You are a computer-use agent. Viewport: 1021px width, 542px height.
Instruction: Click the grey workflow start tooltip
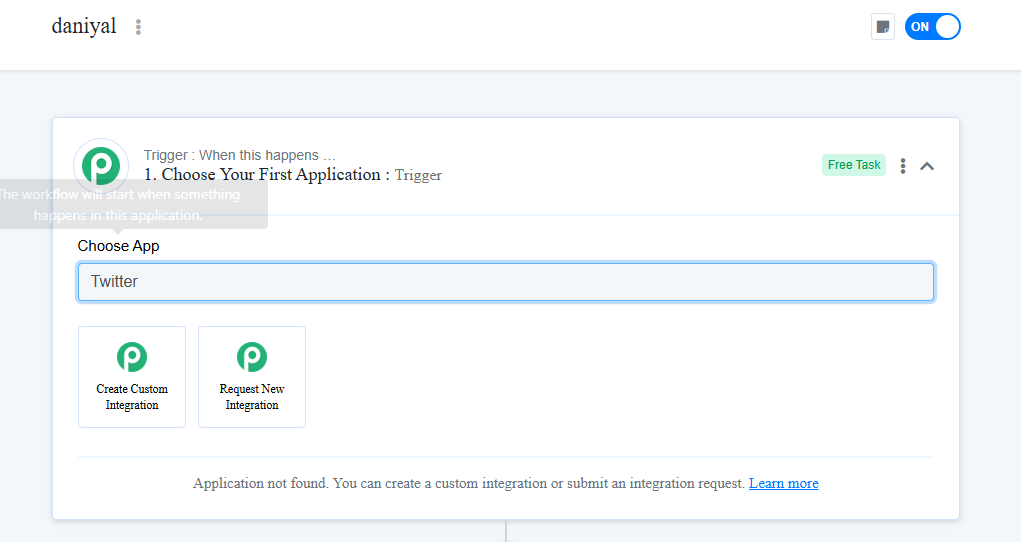(130, 205)
